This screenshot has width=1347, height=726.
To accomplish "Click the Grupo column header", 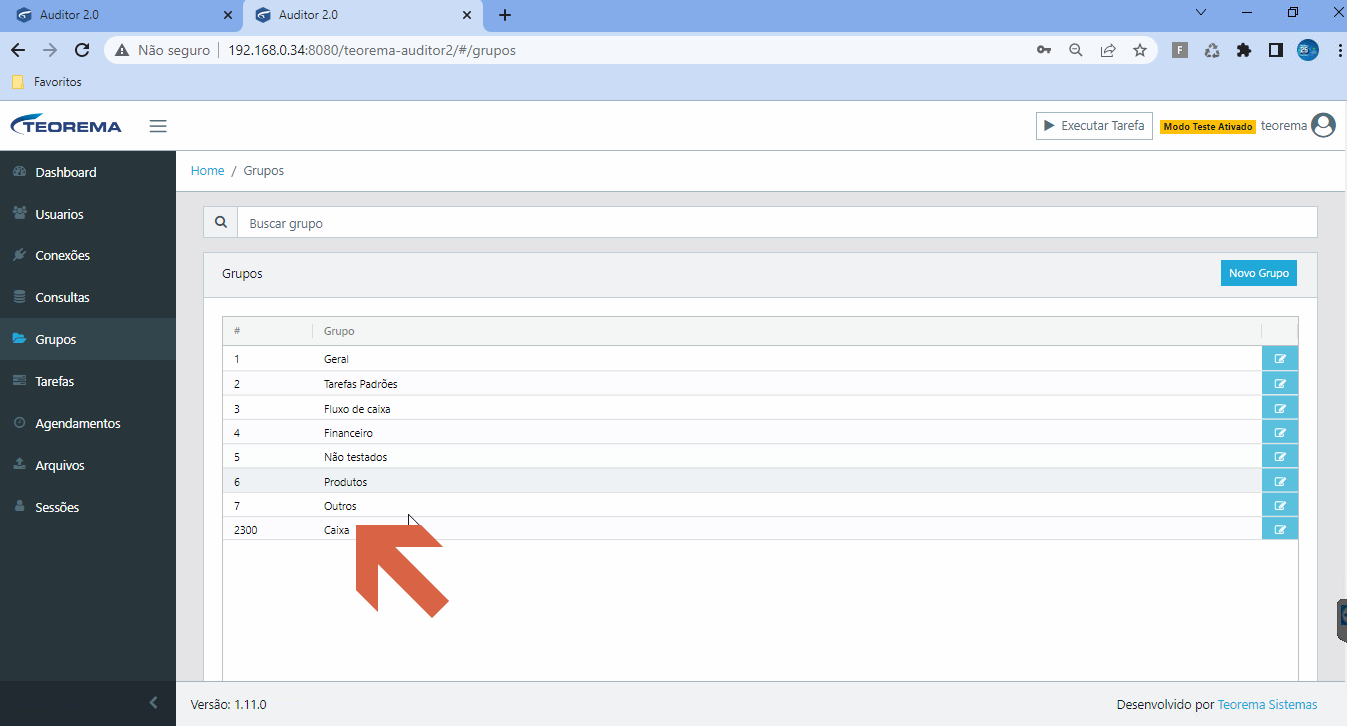I will (339, 331).
